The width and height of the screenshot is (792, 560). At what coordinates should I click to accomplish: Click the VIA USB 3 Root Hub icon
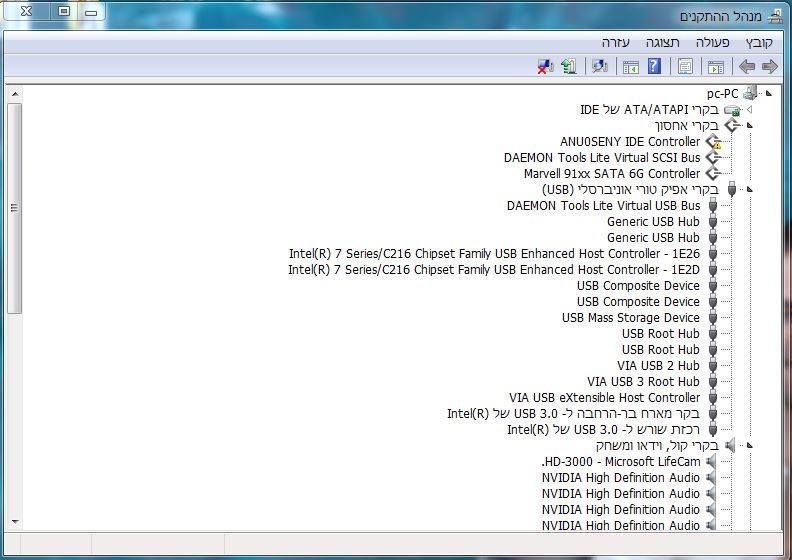point(713,382)
